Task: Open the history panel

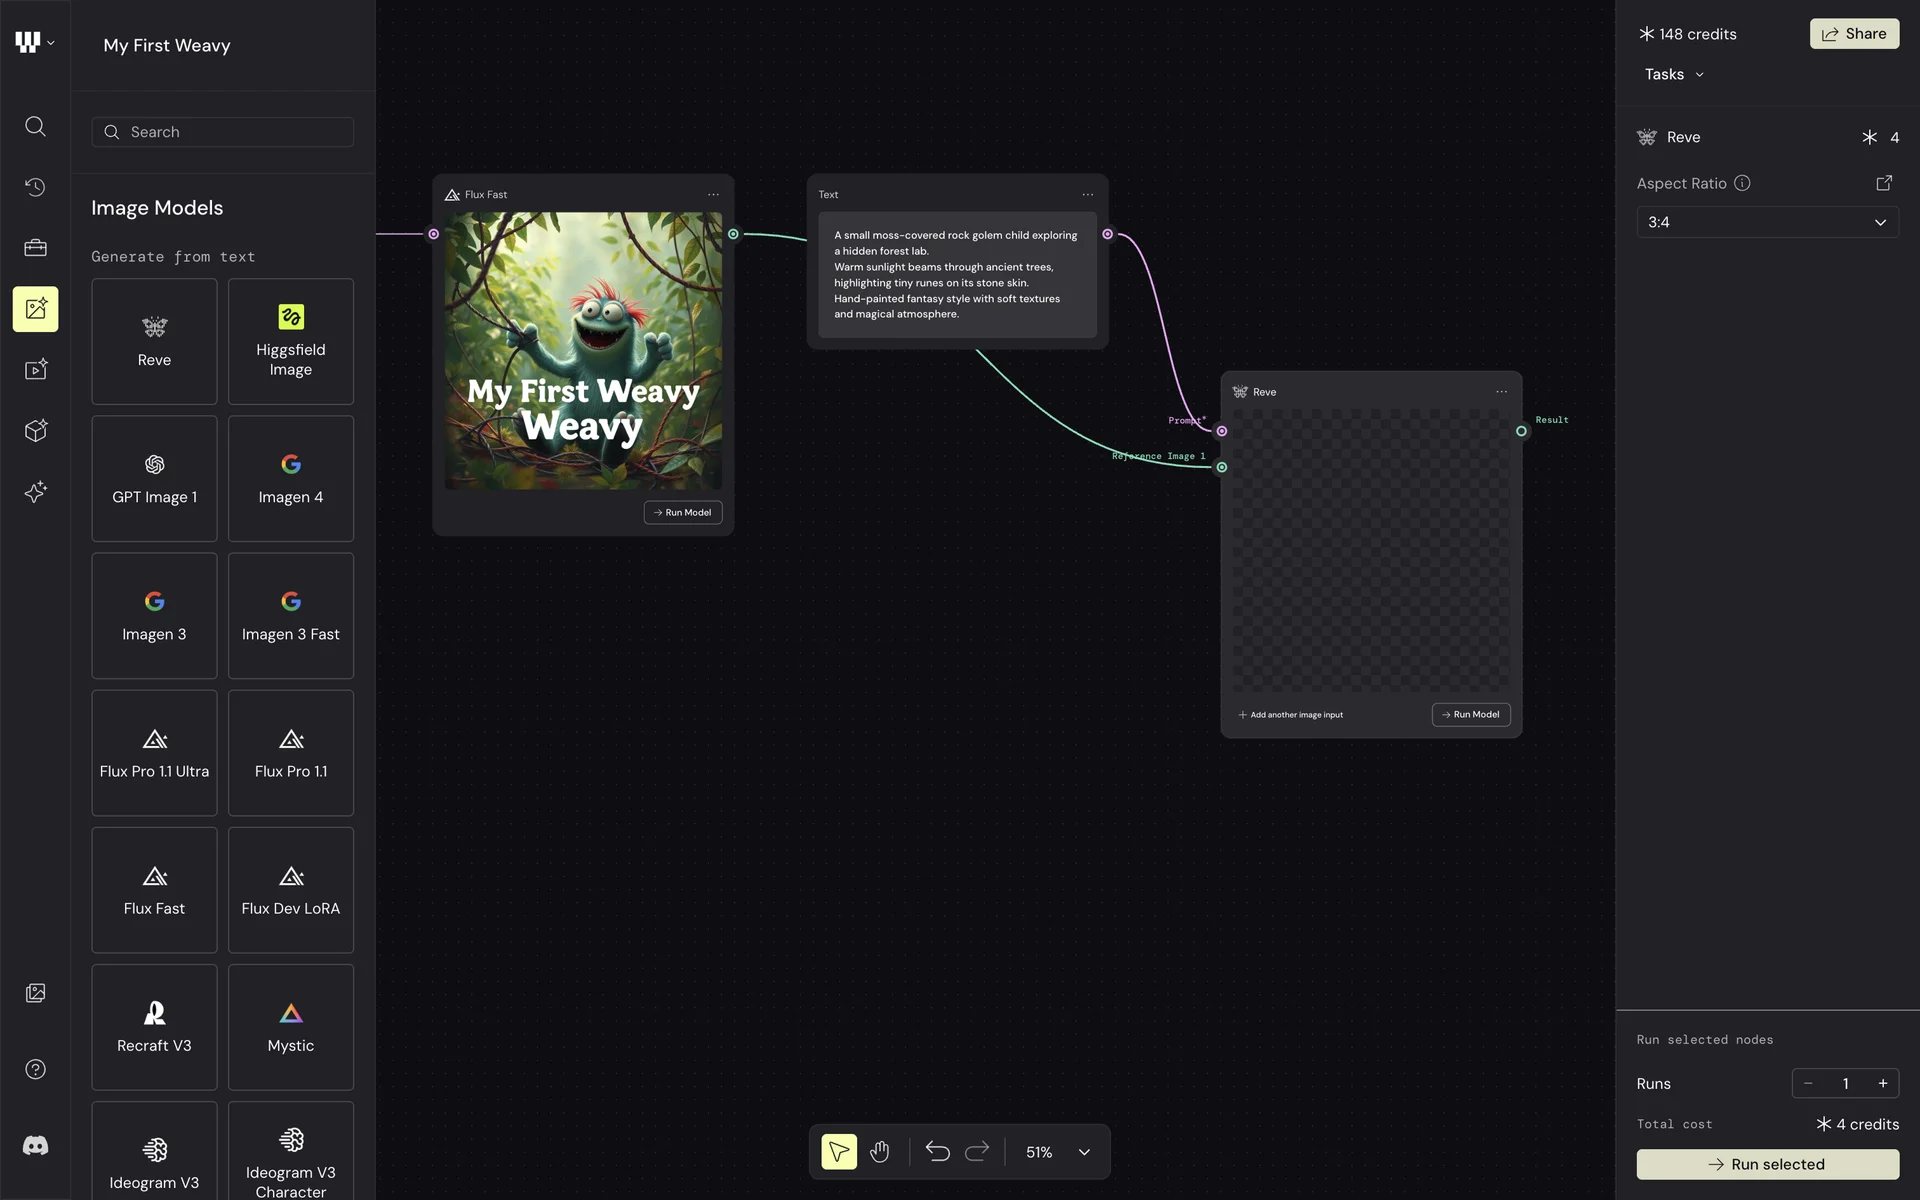Action: tap(35, 187)
